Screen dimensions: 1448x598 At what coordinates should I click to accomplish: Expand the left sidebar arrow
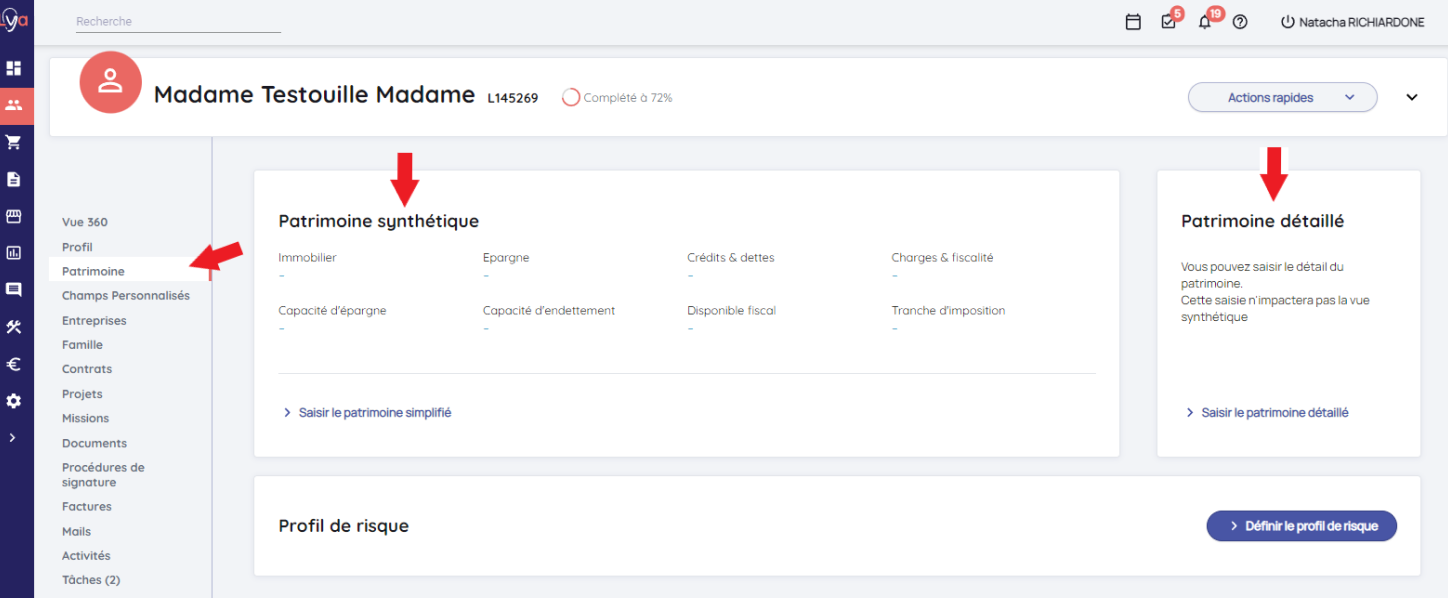point(12,438)
